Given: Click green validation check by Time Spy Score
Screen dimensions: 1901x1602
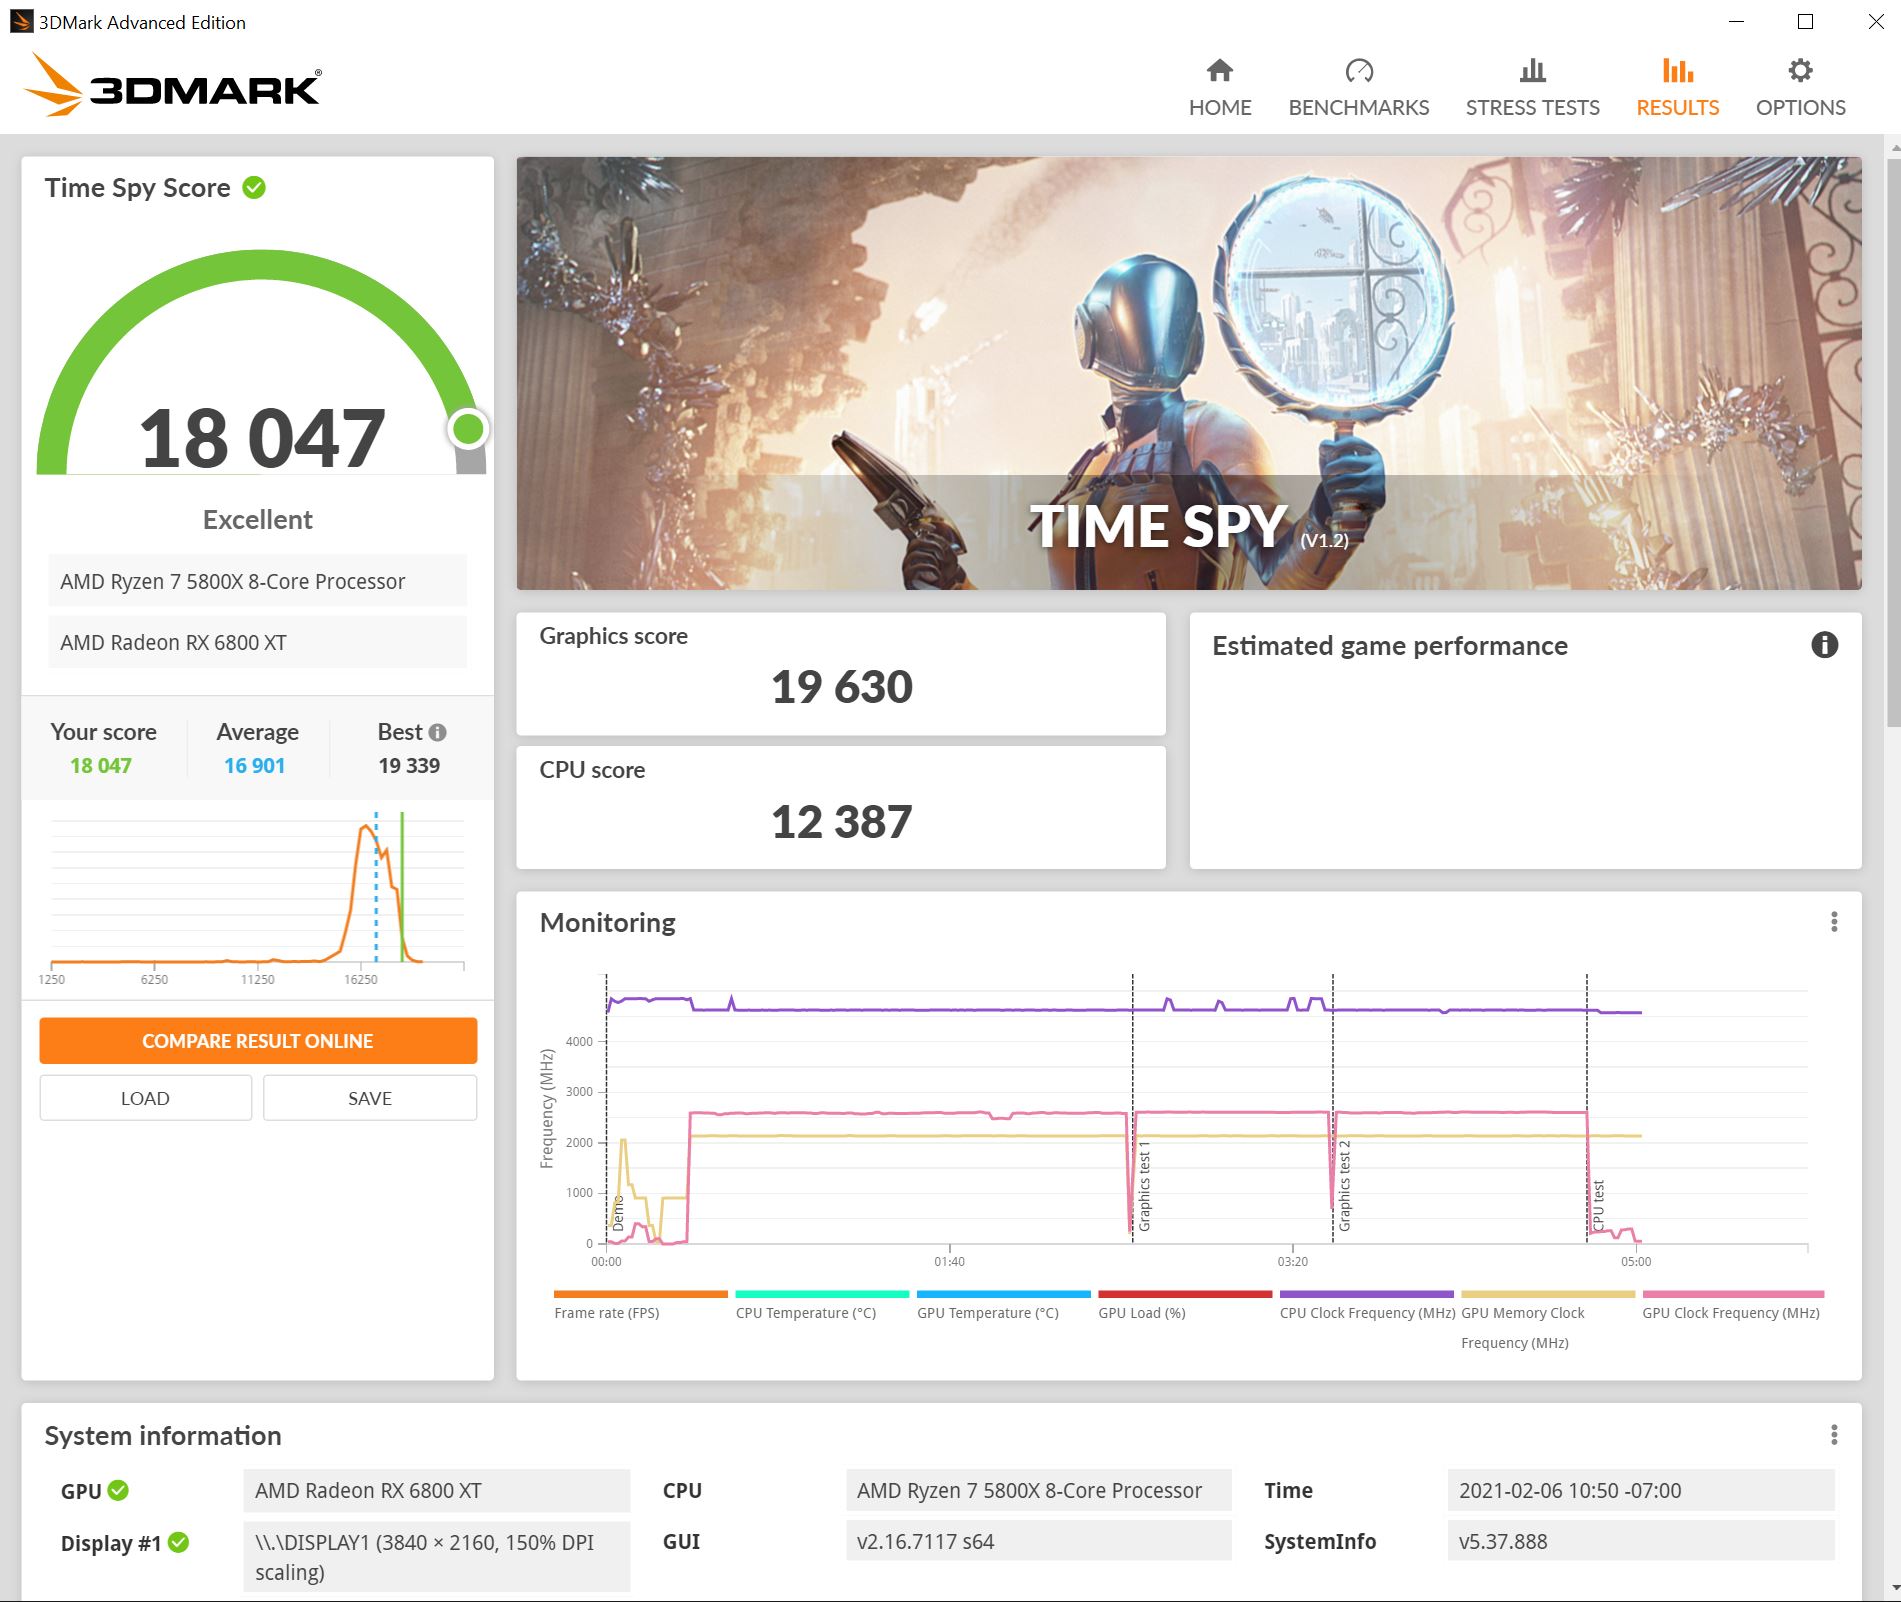Looking at the screenshot, I should [255, 188].
